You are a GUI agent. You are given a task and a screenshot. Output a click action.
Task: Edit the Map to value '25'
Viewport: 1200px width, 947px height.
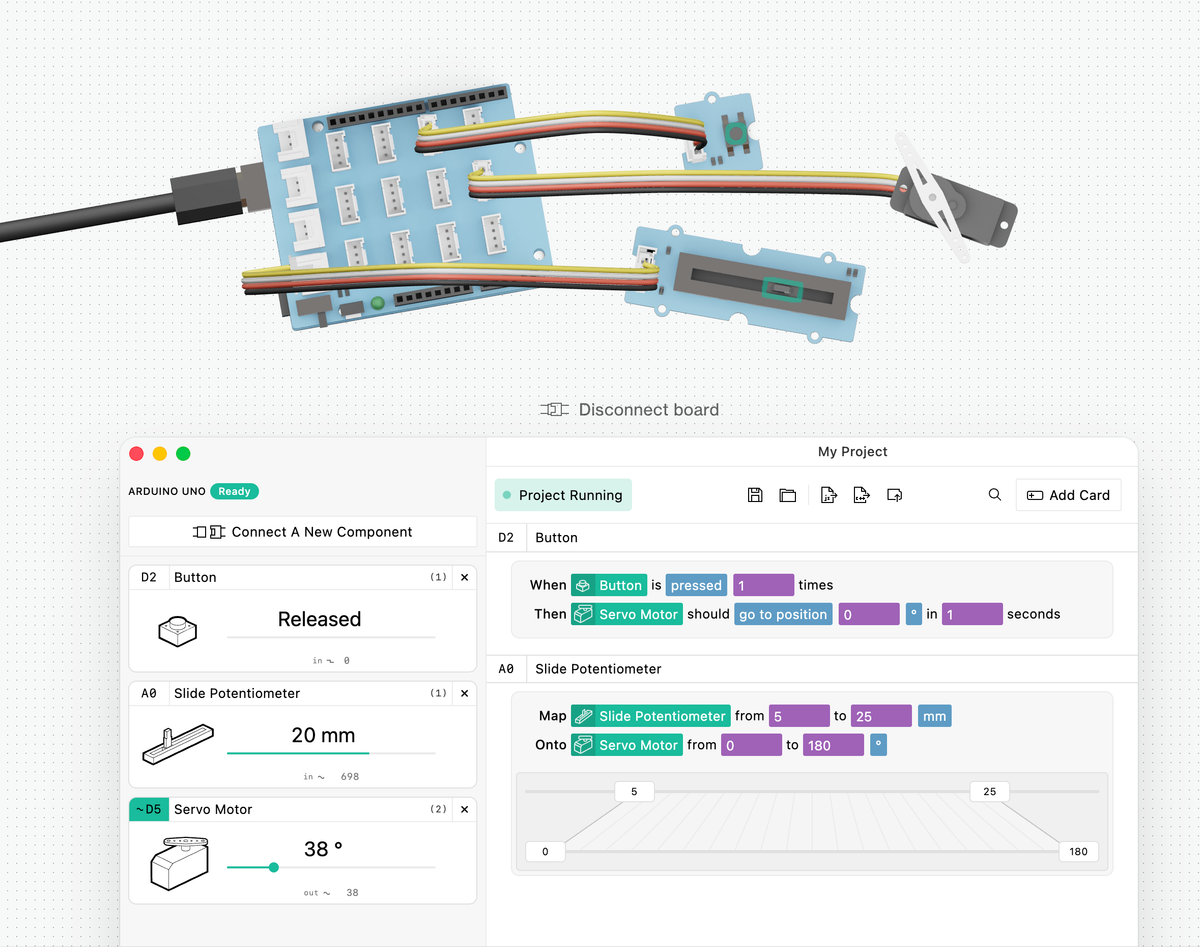click(881, 716)
